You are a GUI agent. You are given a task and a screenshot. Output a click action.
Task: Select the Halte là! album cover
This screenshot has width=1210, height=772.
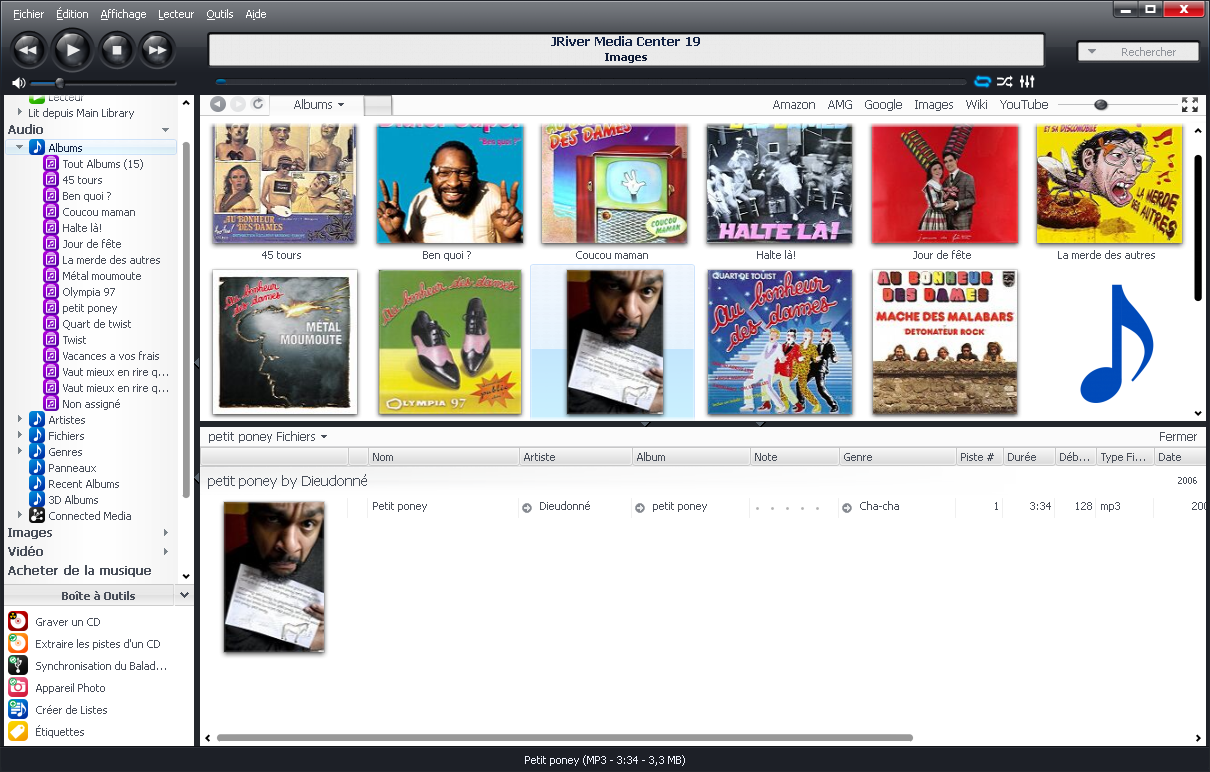point(779,184)
